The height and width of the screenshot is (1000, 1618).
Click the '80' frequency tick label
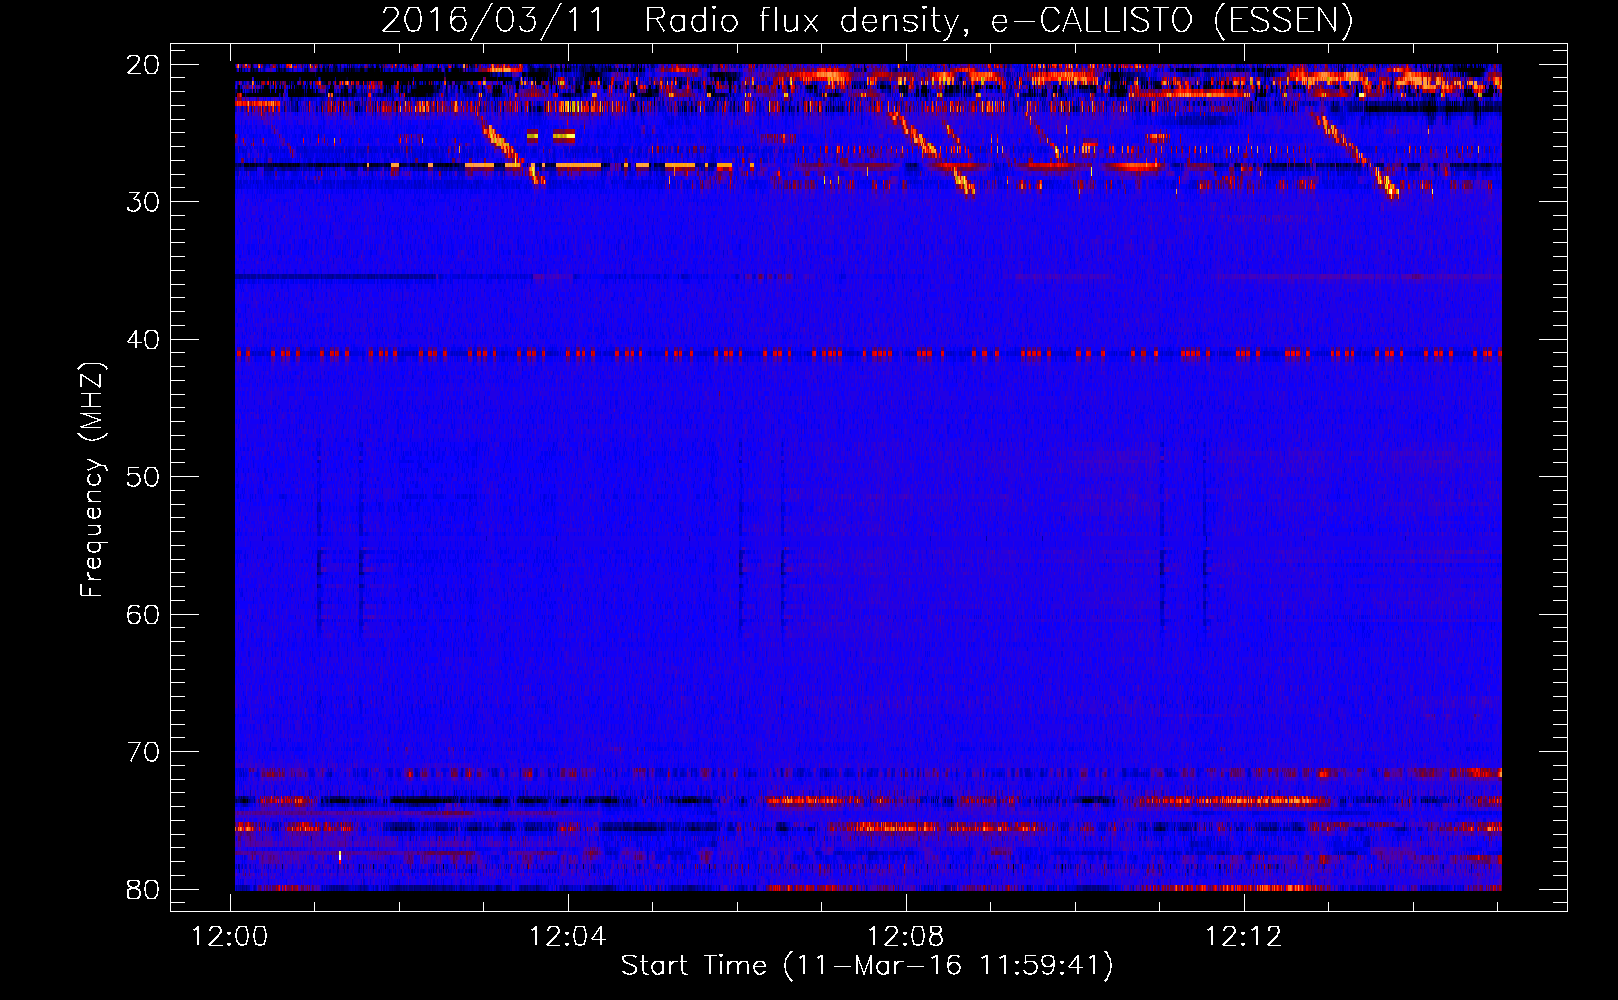point(144,890)
